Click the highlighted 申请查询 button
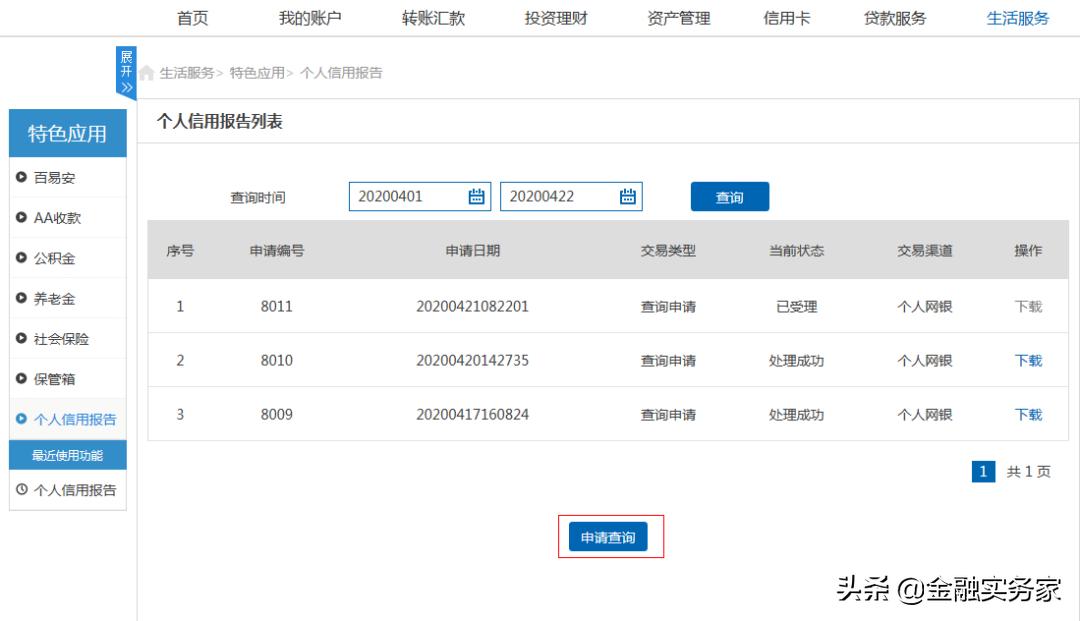Screen dimensions: 1080x621 pyautogui.click(x=608, y=536)
